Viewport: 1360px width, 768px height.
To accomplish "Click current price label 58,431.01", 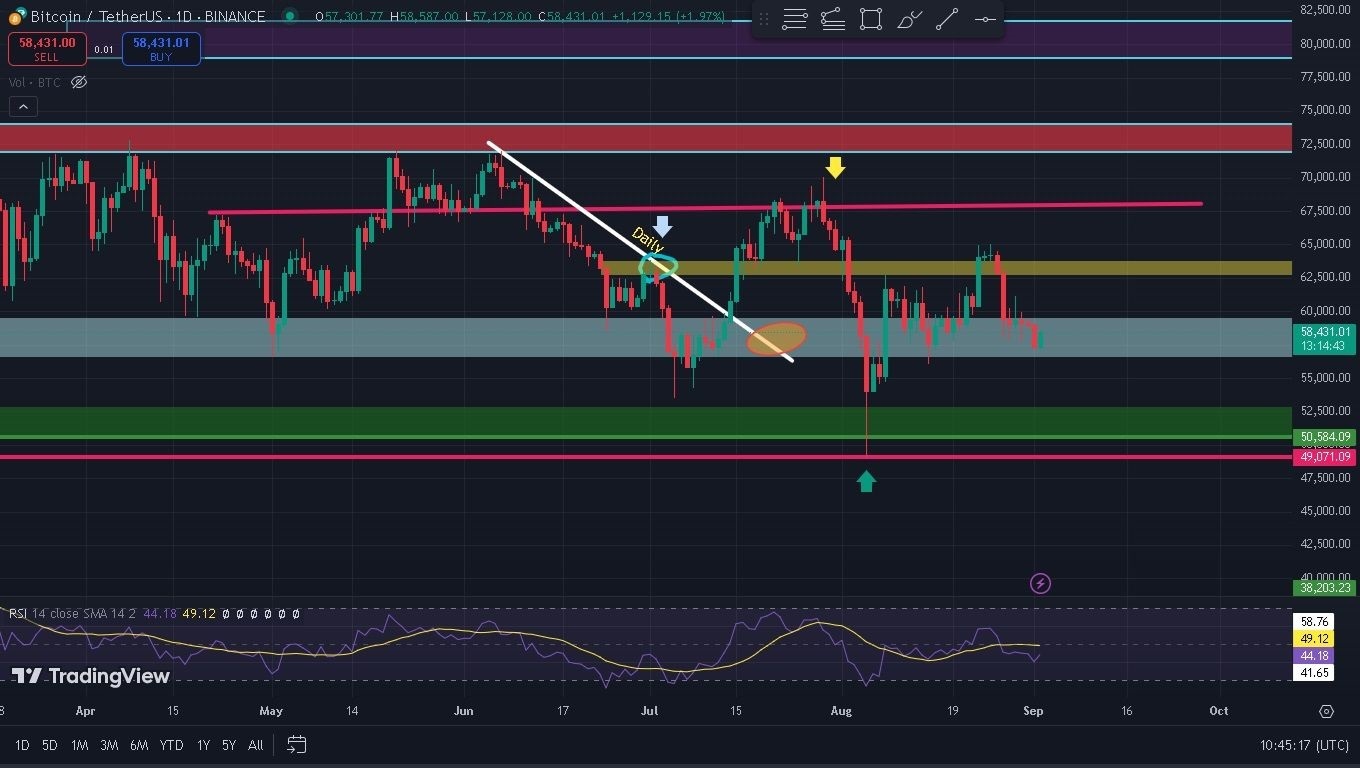I will coord(1325,338).
